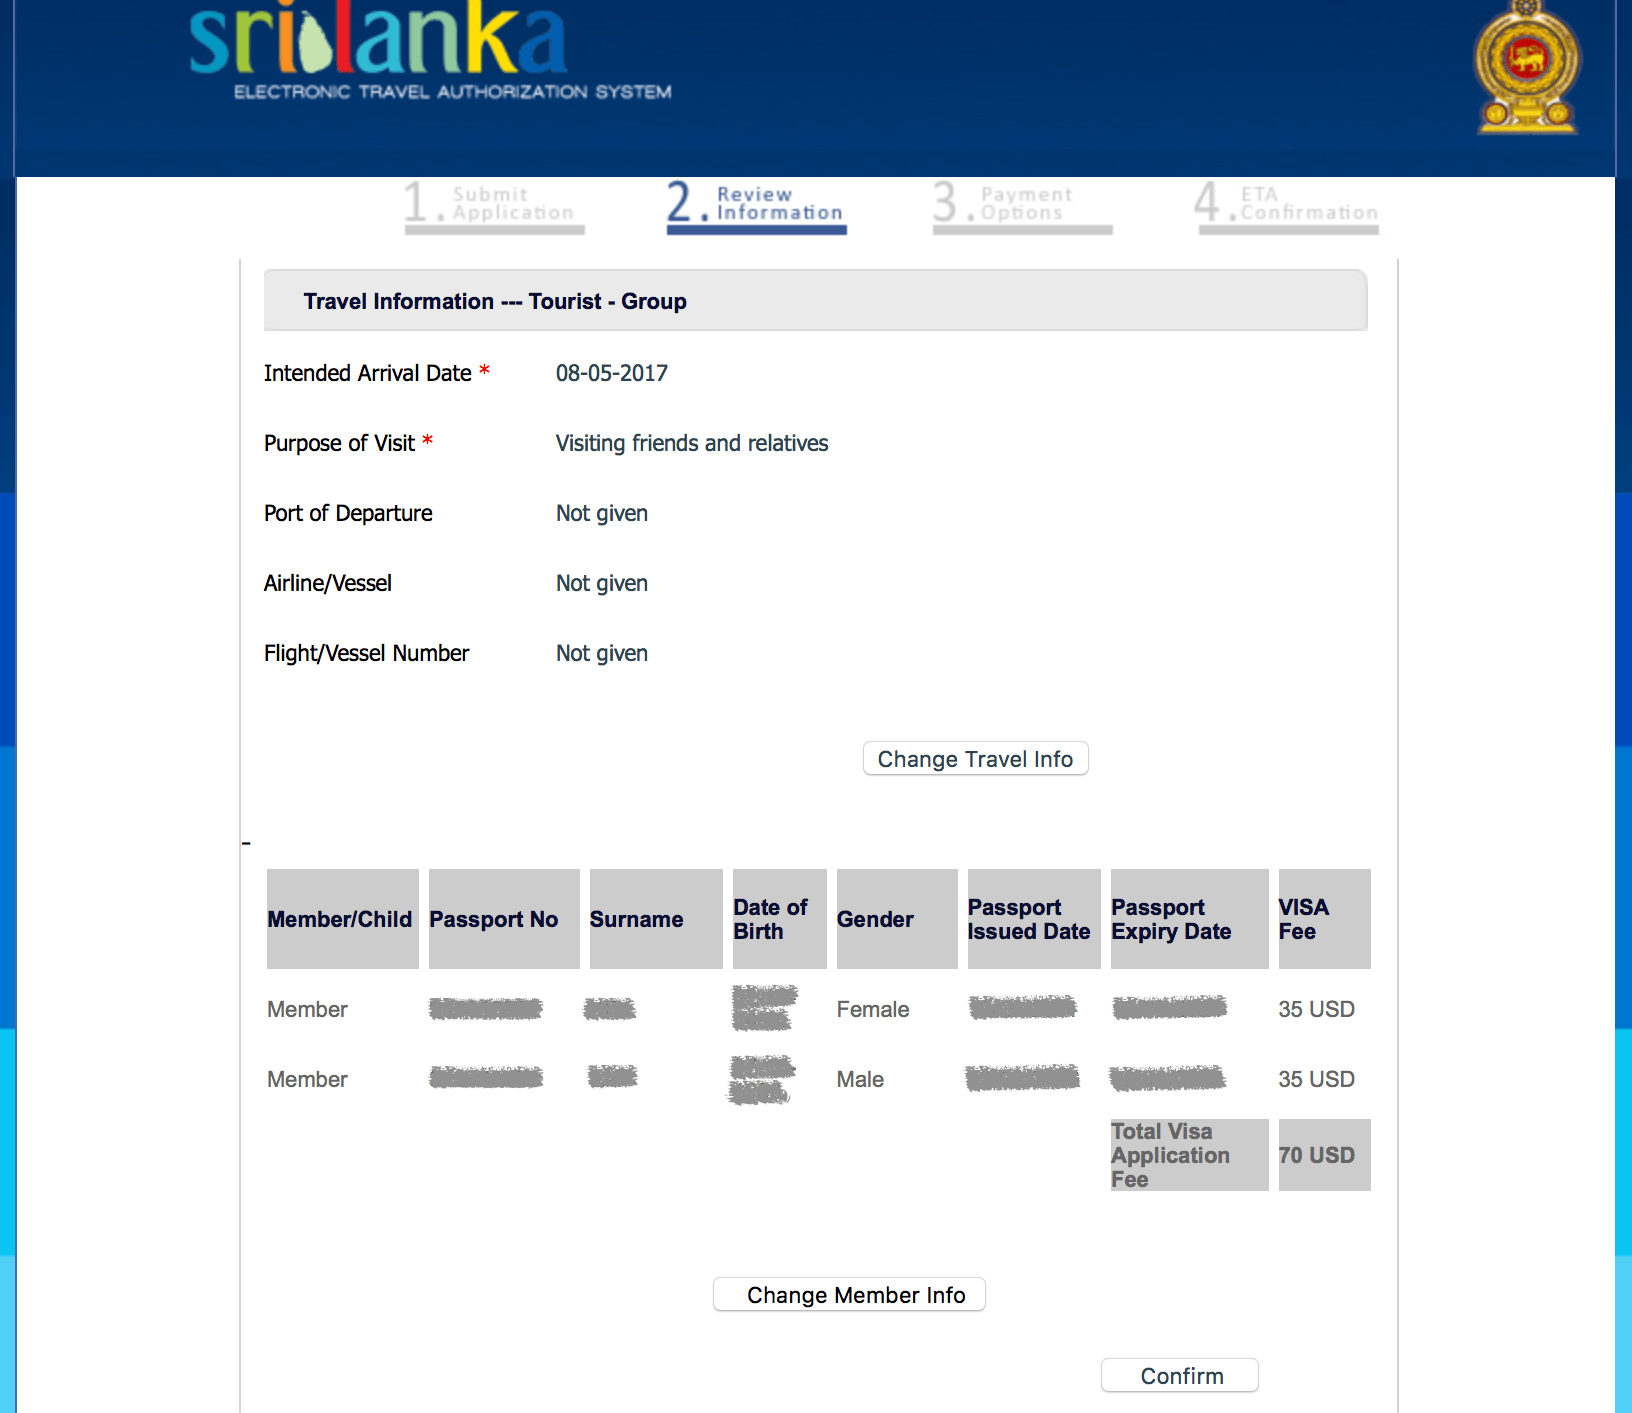Click 'Not given' beside Port of Departure
The image size is (1632, 1413).
point(602,513)
